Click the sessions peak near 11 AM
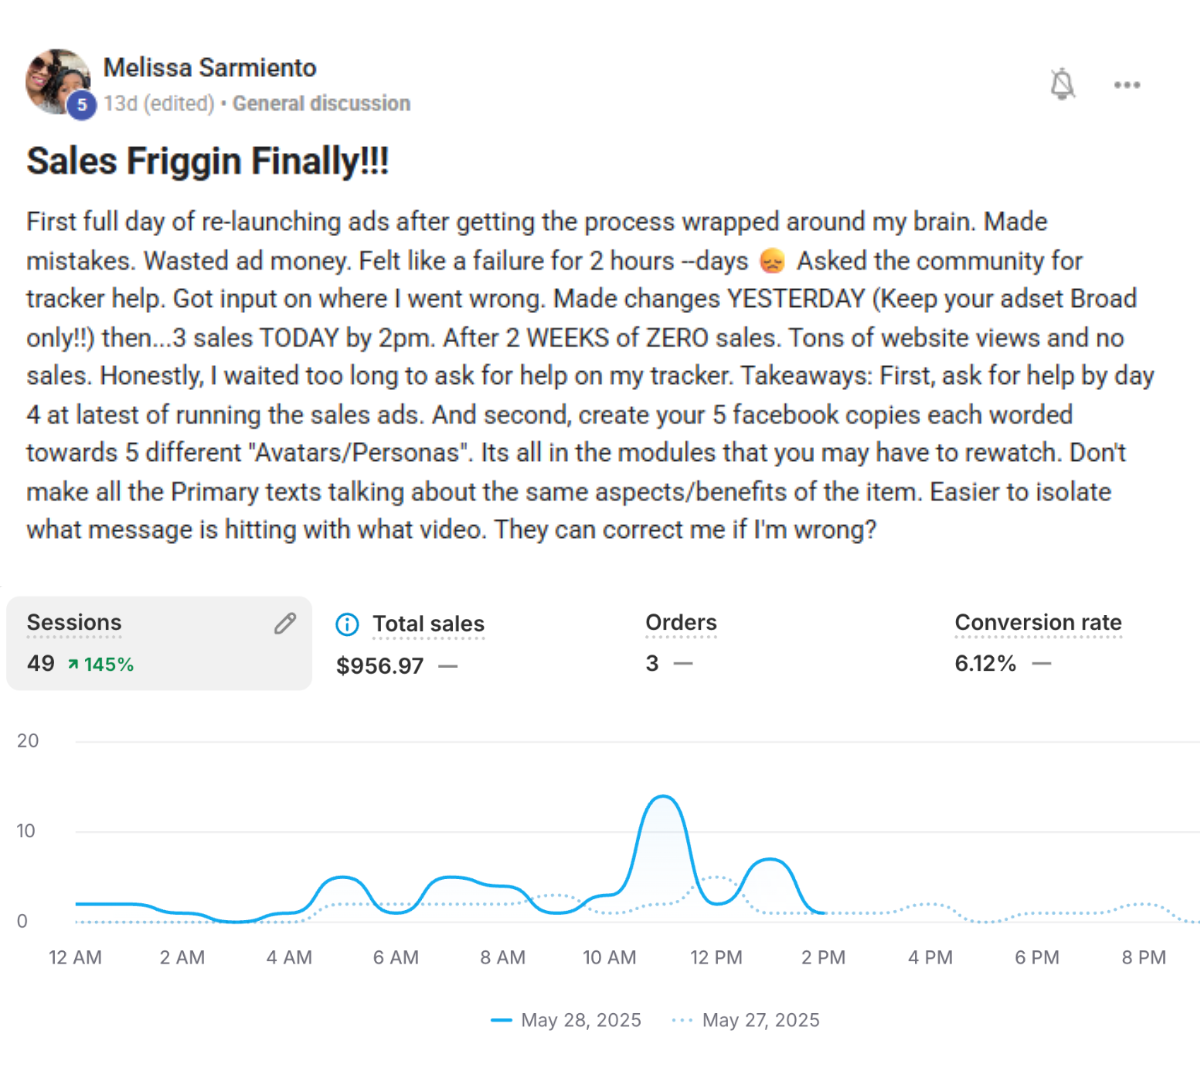The image size is (1200, 1080). click(x=662, y=797)
